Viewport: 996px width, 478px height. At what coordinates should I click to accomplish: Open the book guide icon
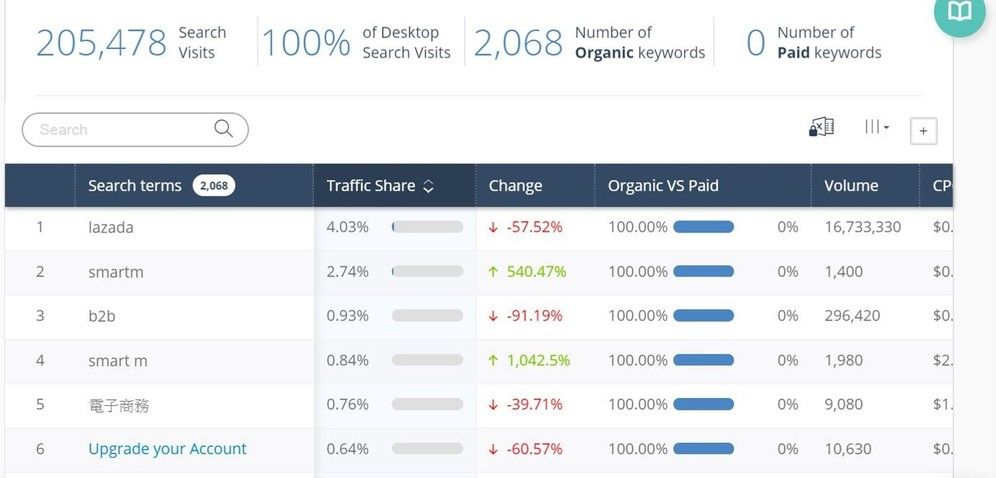pyautogui.click(x=959, y=12)
